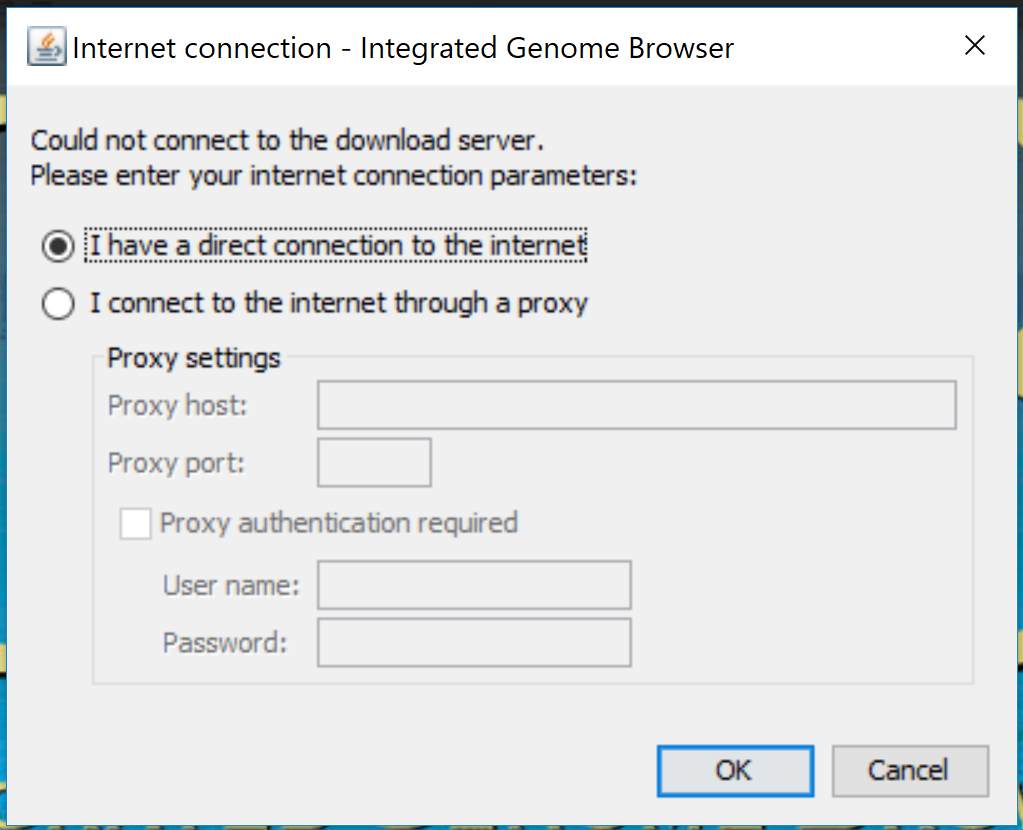This screenshot has width=1023, height=830.
Task: Click the dialog title 'Internet connection - Integrated Genome Browser'
Action: pos(403,48)
